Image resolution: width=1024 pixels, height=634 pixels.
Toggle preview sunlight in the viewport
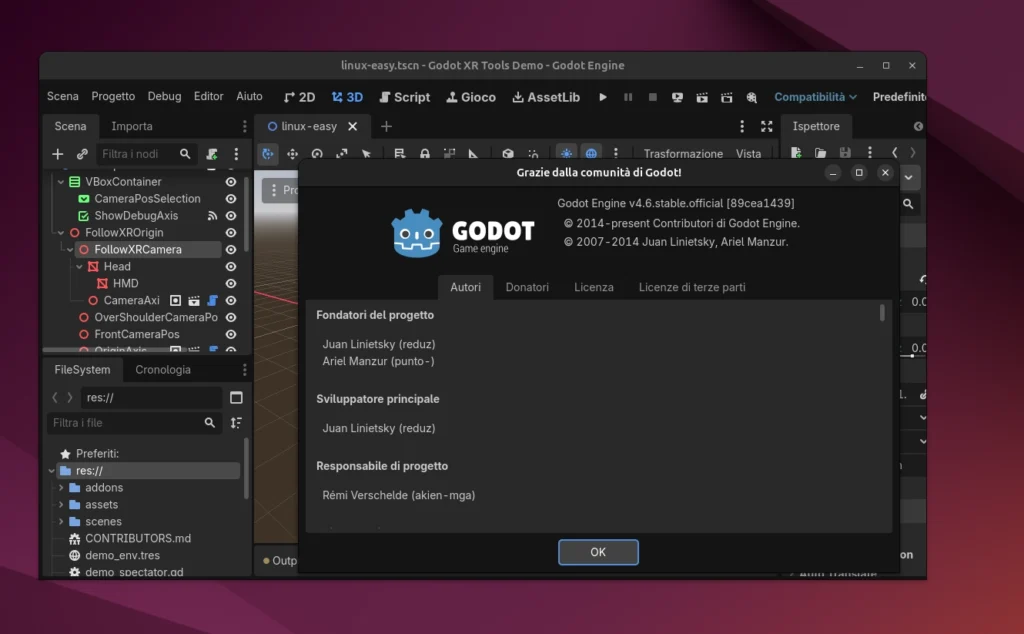(567, 153)
